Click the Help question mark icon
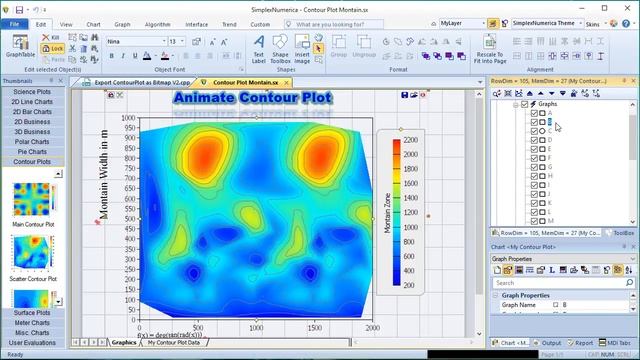 [x=626, y=24]
